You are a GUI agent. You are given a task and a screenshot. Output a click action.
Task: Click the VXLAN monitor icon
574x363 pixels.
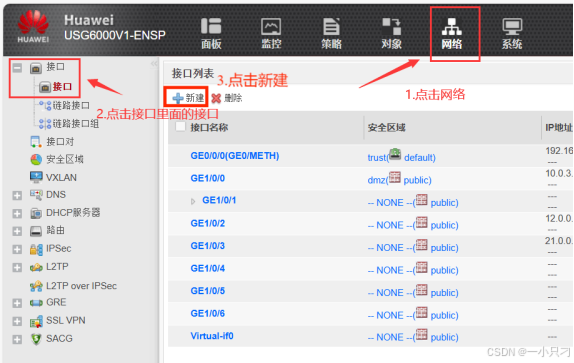[36, 177]
